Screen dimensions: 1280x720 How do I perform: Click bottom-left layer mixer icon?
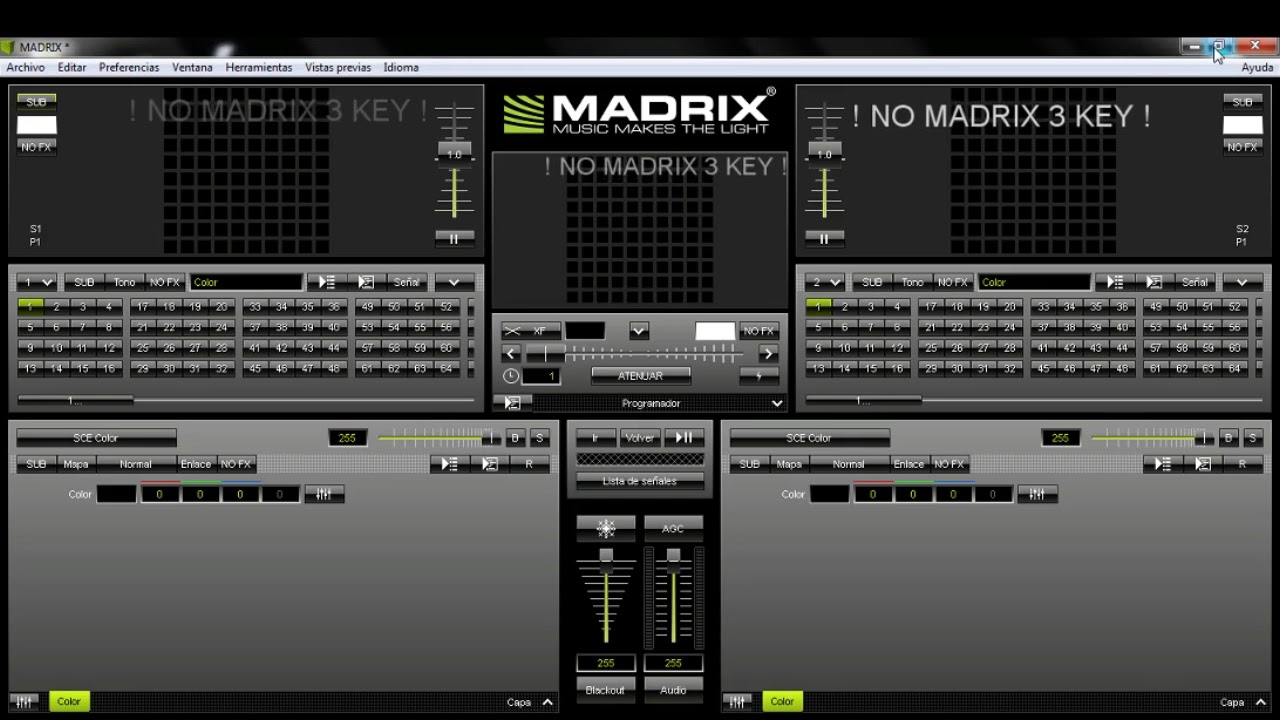[x=26, y=702]
